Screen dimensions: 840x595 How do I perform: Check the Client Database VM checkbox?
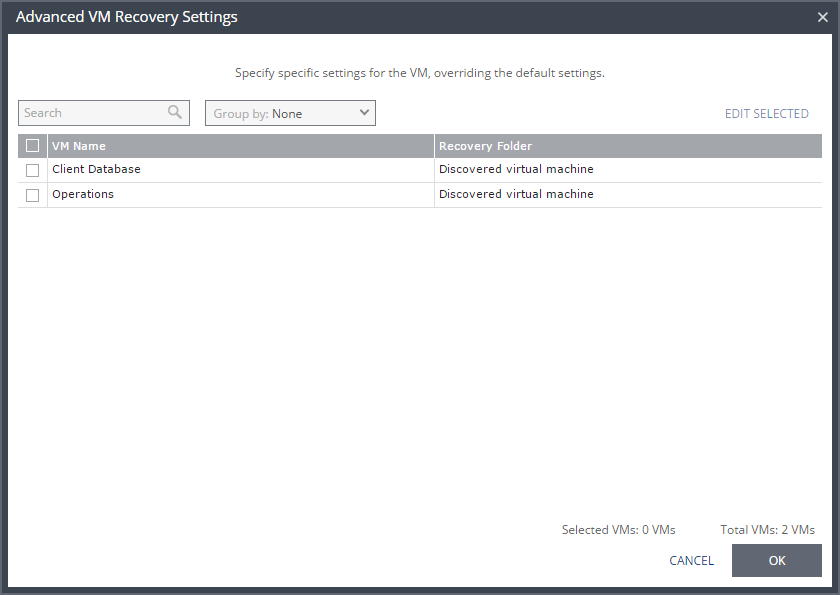tap(33, 170)
